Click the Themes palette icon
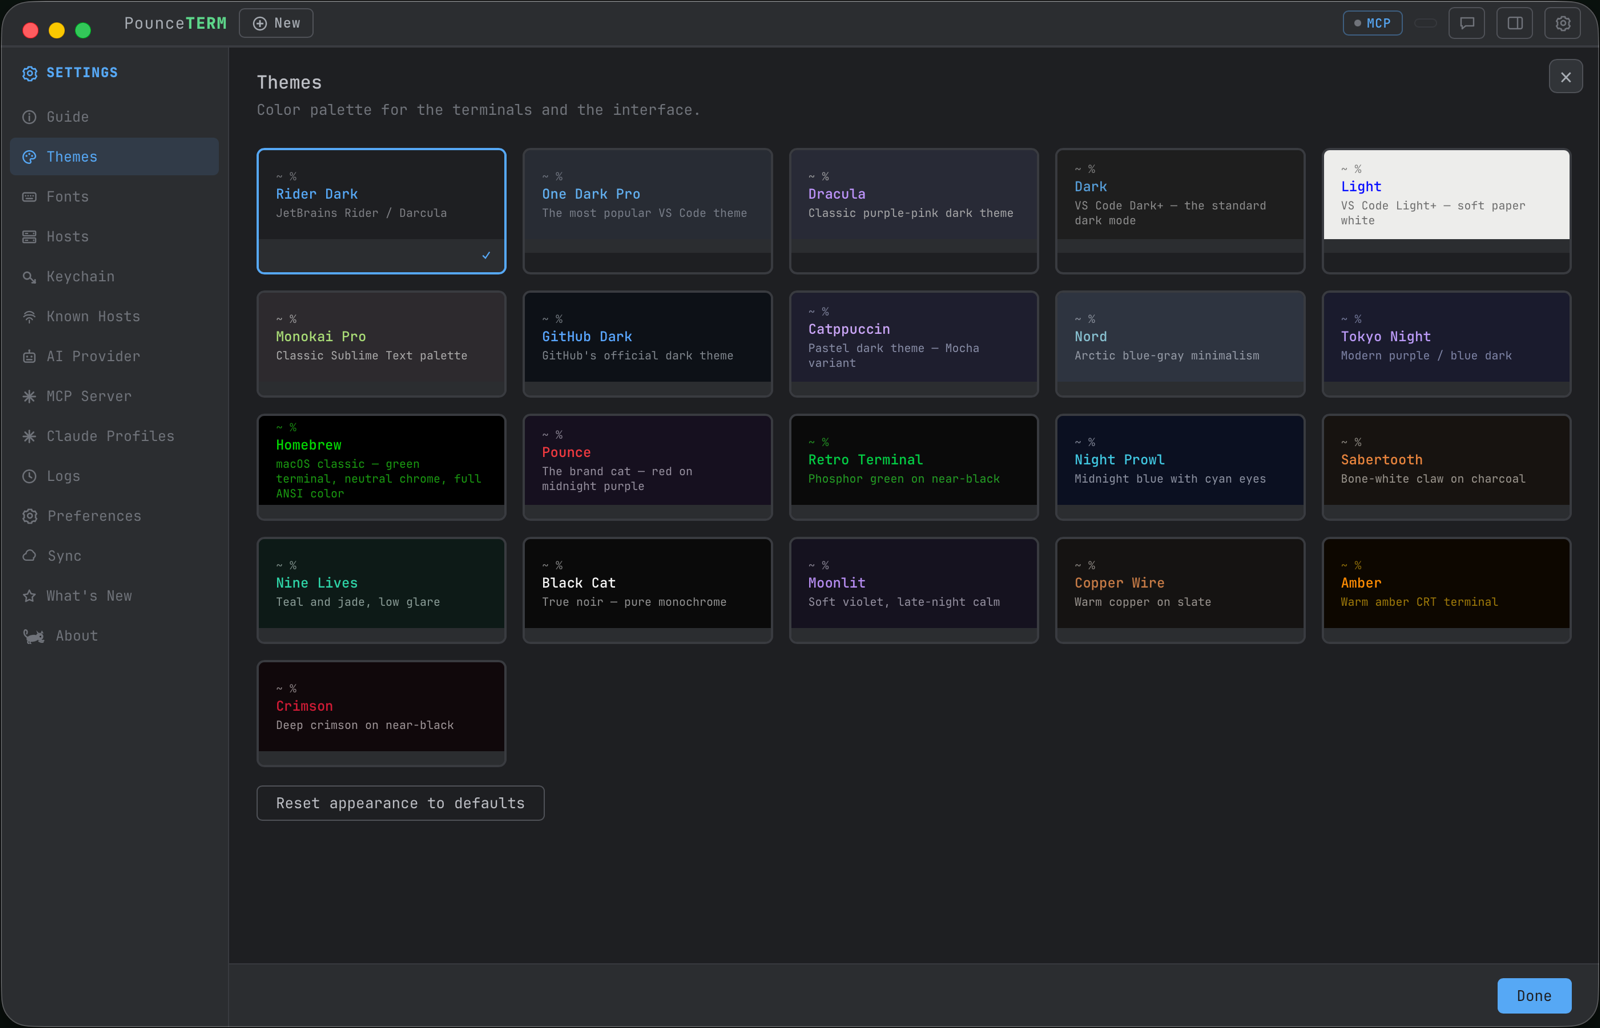The height and width of the screenshot is (1028, 1600). point(29,157)
